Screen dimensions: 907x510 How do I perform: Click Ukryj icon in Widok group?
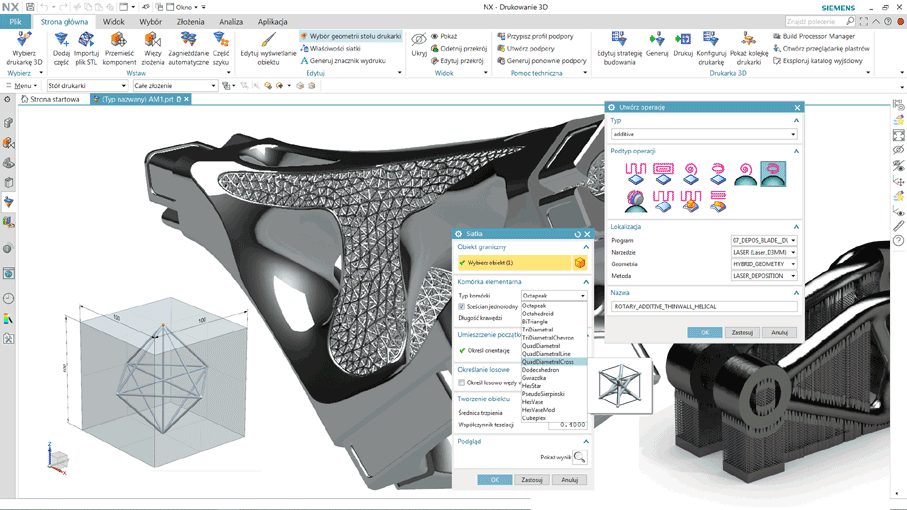pos(419,40)
